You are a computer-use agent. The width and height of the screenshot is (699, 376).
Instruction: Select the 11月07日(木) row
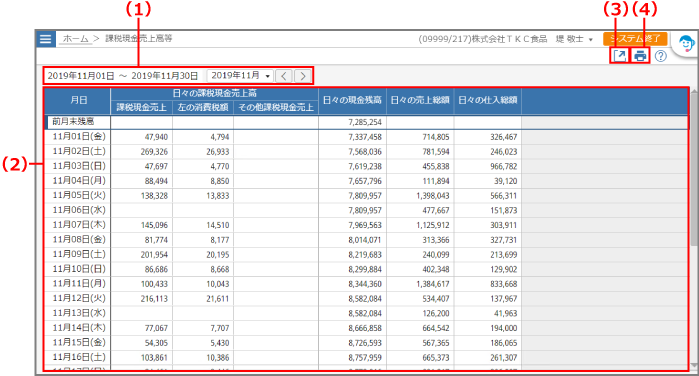[366, 225]
